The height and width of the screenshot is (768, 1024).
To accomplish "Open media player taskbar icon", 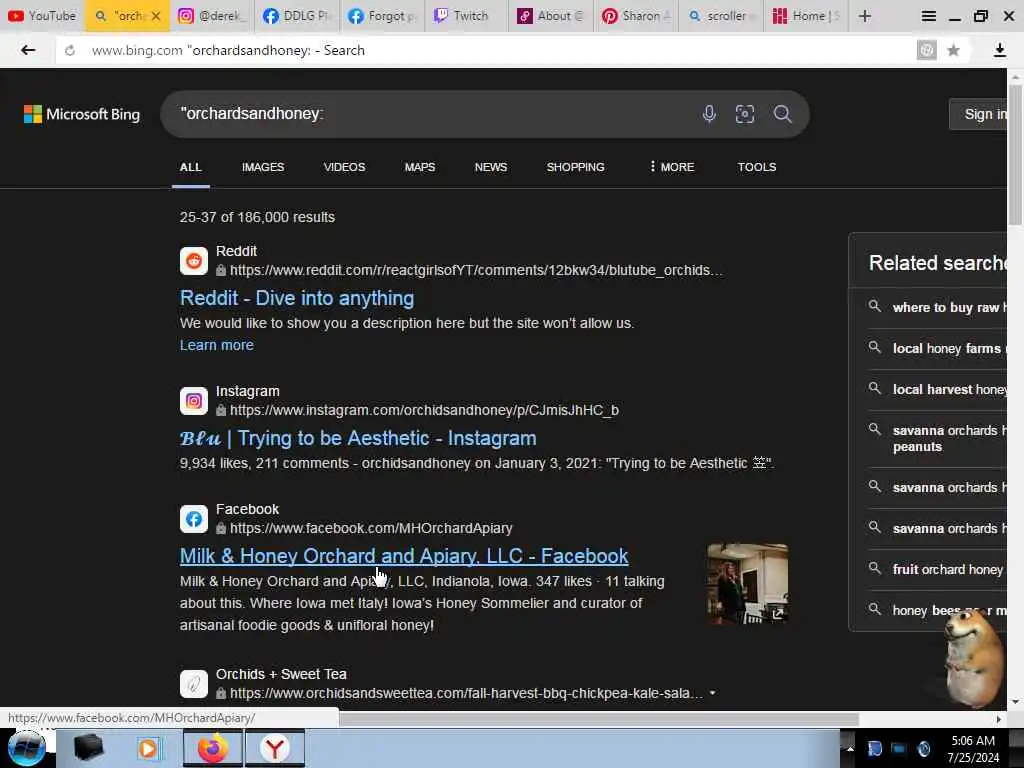I will pyautogui.click(x=148, y=748).
